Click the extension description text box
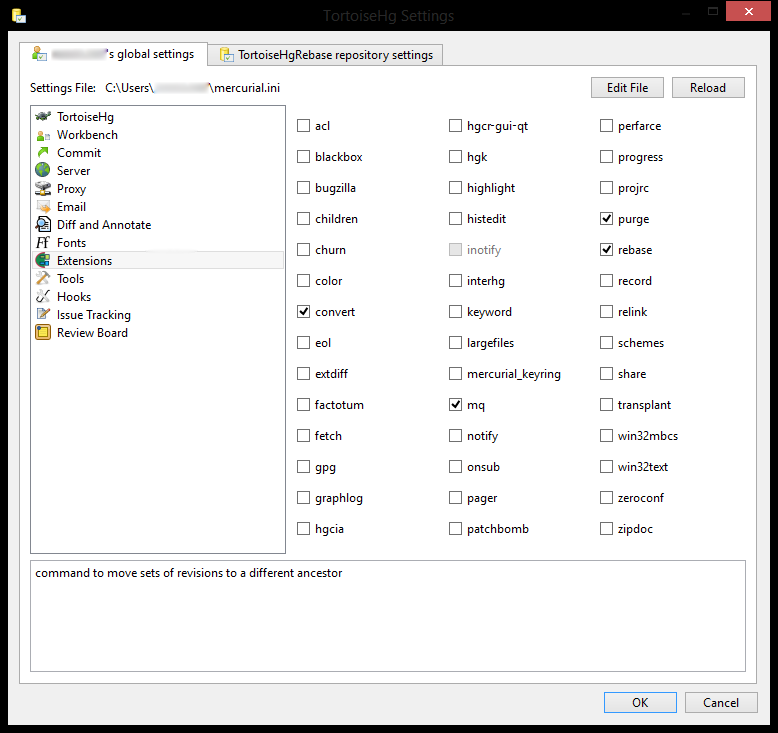Screen dimensions: 778x733 388,616
